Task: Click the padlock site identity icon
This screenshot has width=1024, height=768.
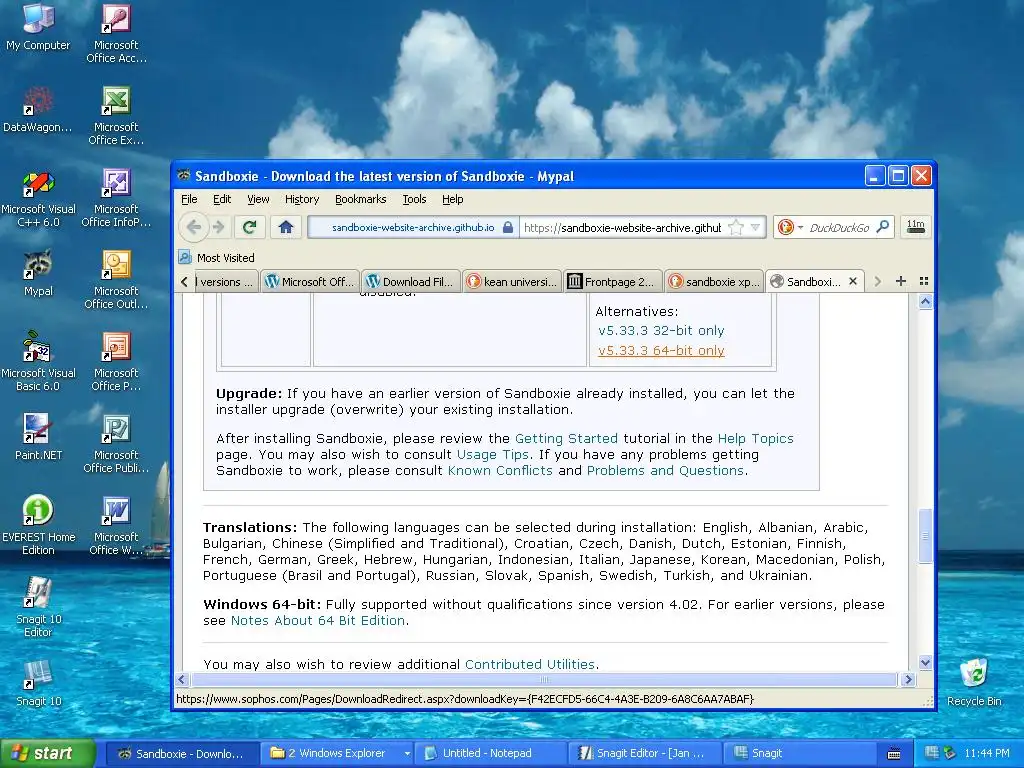Action: [507, 227]
